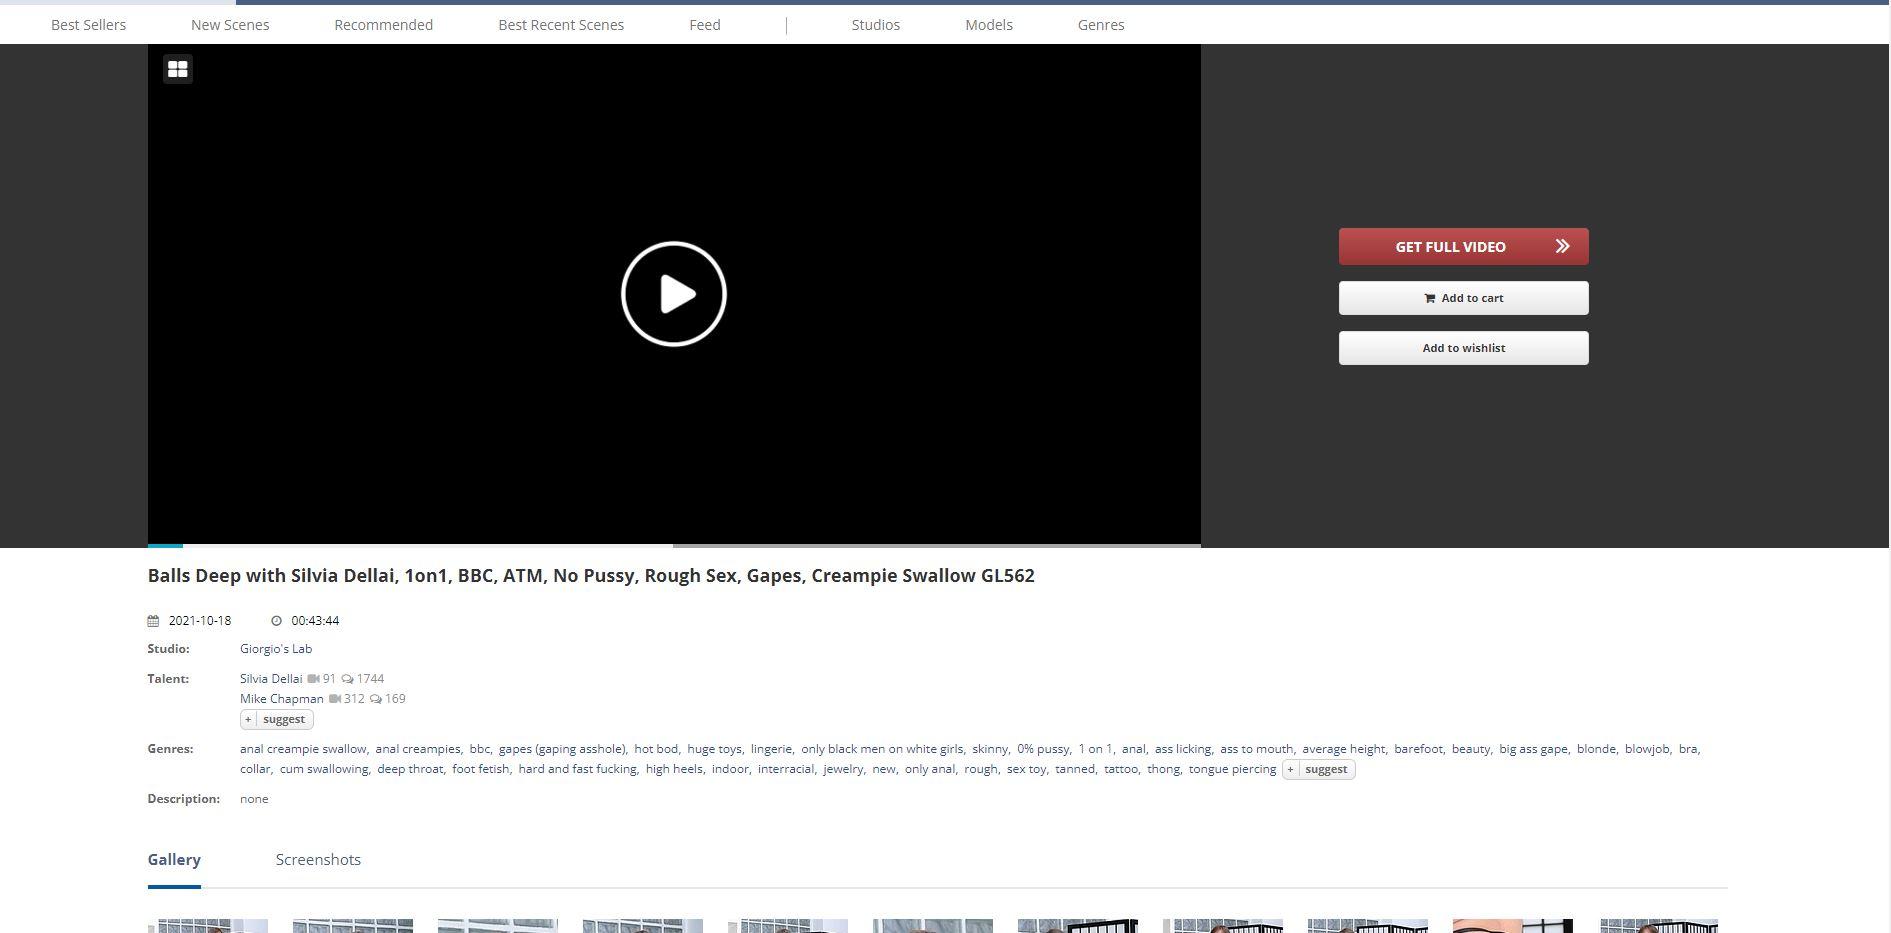1891x933 pixels.
Task: Click the grid layout icon on video
Action: tap(177, 69)
